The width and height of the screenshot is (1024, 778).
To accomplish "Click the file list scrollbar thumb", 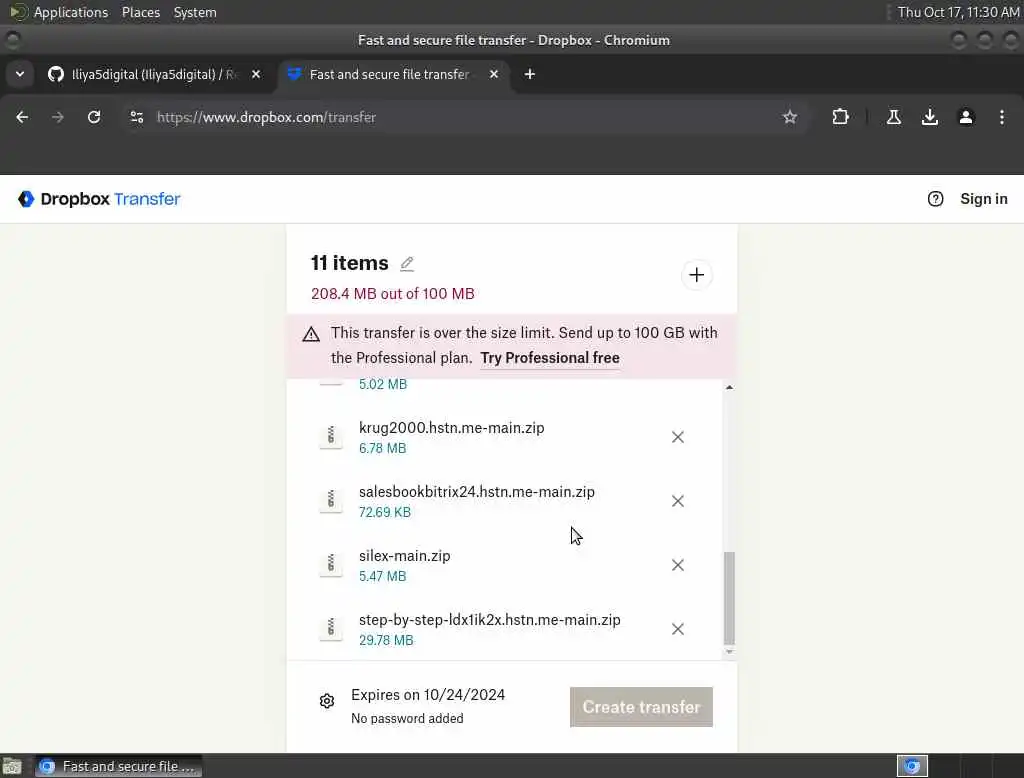I will click(x=729, y=598).
